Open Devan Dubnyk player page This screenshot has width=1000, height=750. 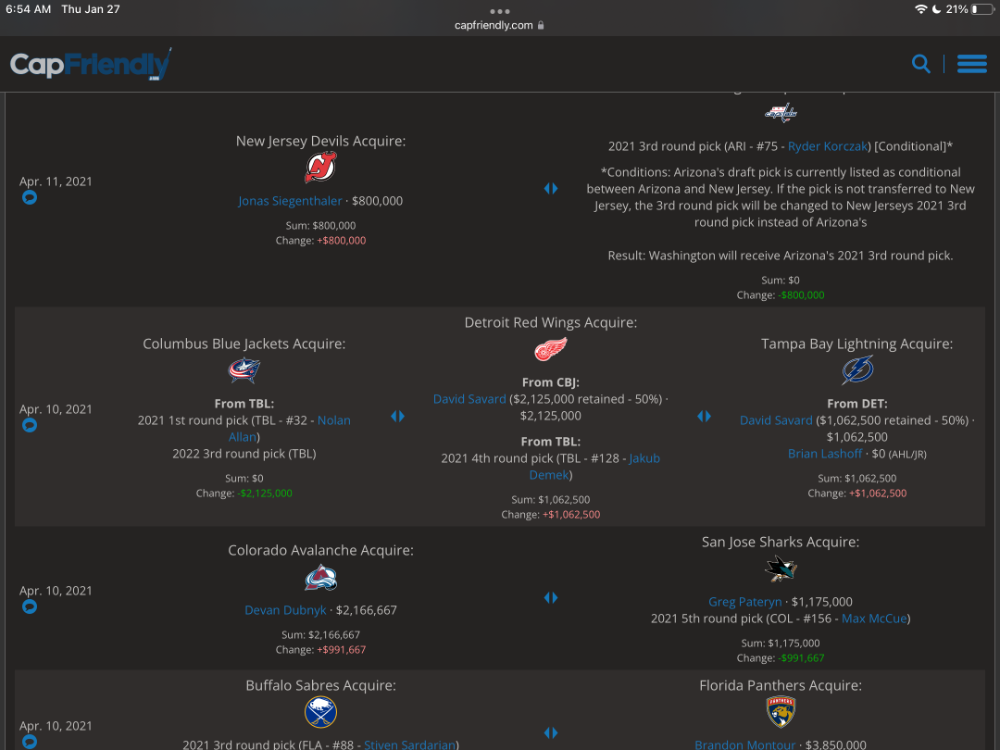(x=285, y=610)
